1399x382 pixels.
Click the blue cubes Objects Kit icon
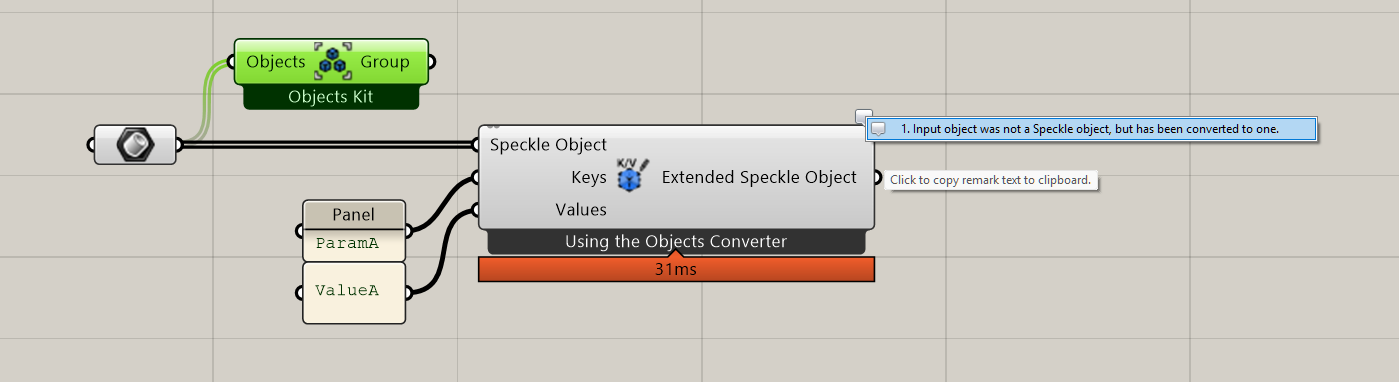332,62
